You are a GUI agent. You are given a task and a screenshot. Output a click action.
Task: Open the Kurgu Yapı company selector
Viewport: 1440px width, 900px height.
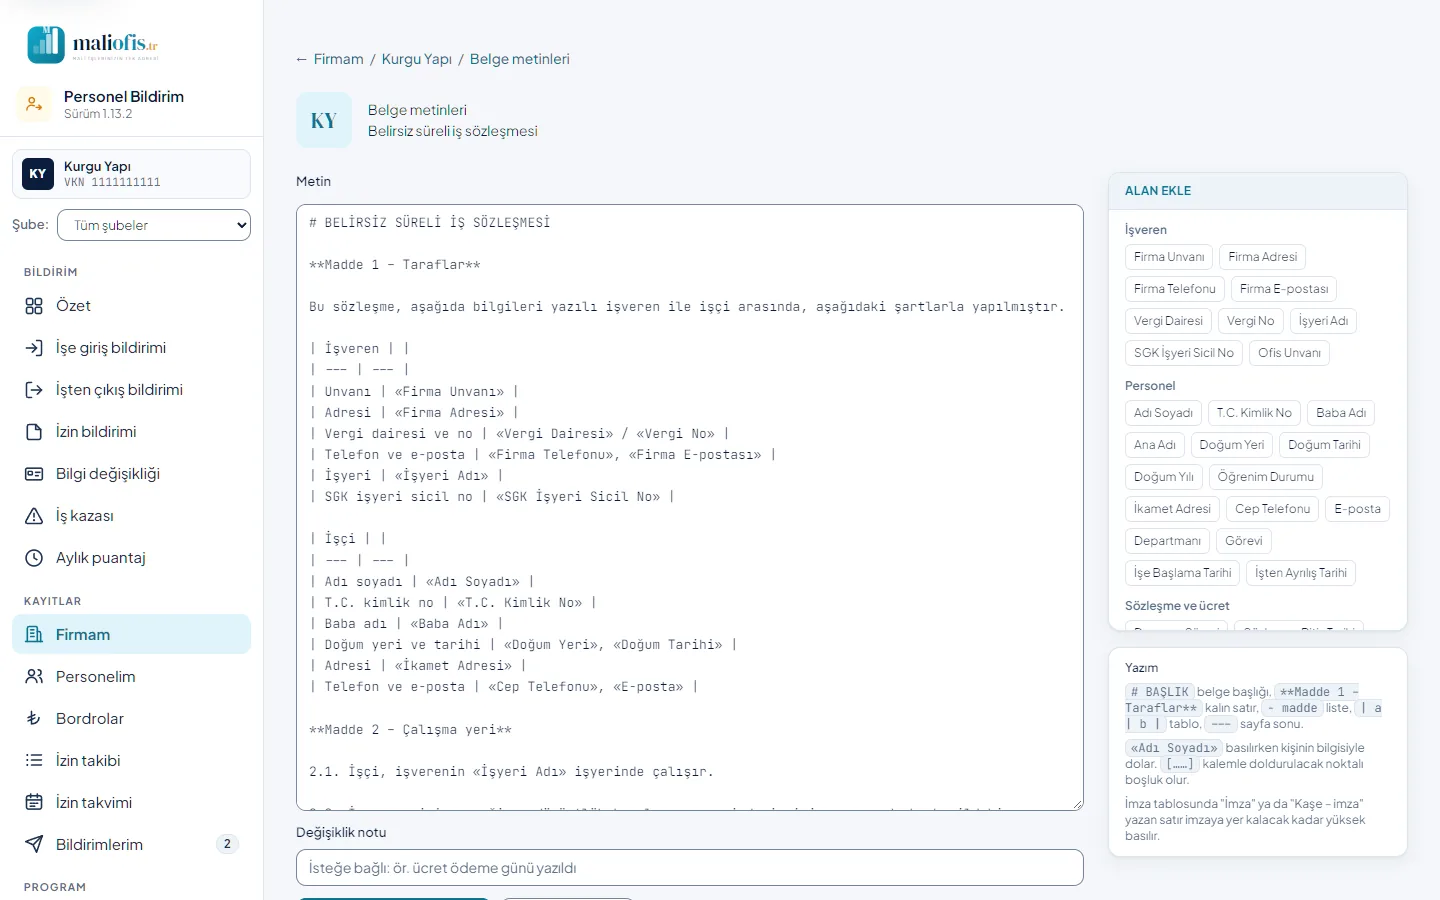pyautogui.click(x=131, y=174)
